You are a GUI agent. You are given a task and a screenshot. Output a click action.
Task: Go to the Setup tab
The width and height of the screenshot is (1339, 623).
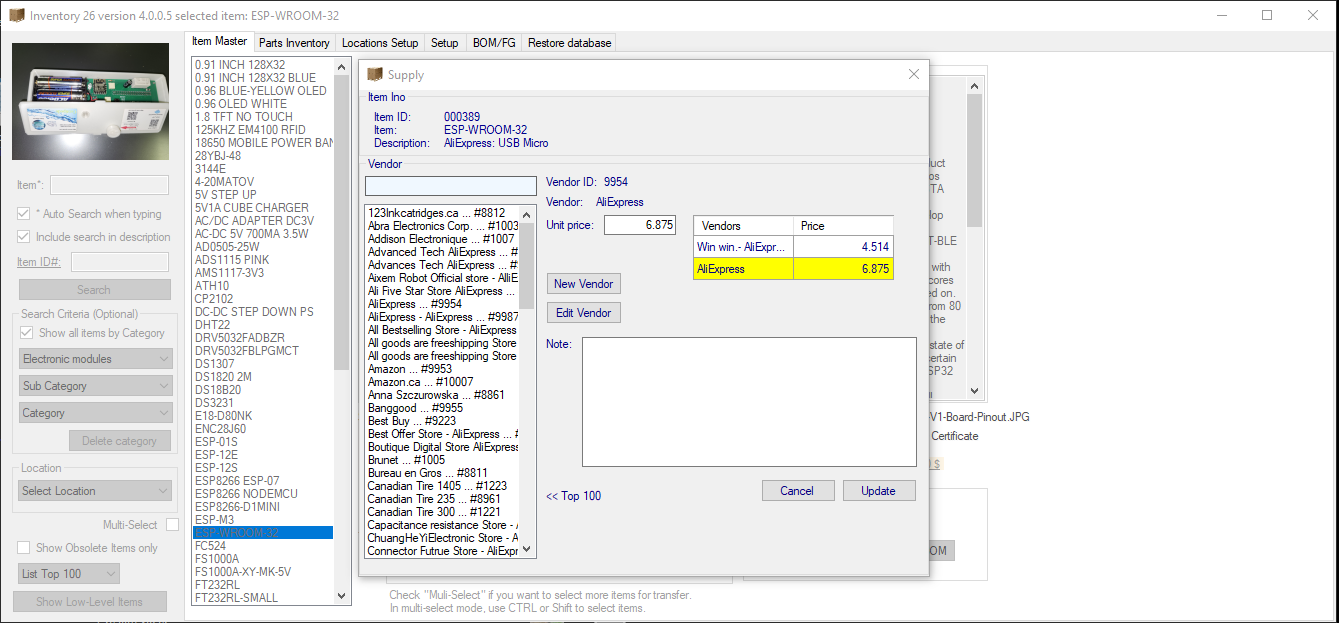click(x=444, y=43)
